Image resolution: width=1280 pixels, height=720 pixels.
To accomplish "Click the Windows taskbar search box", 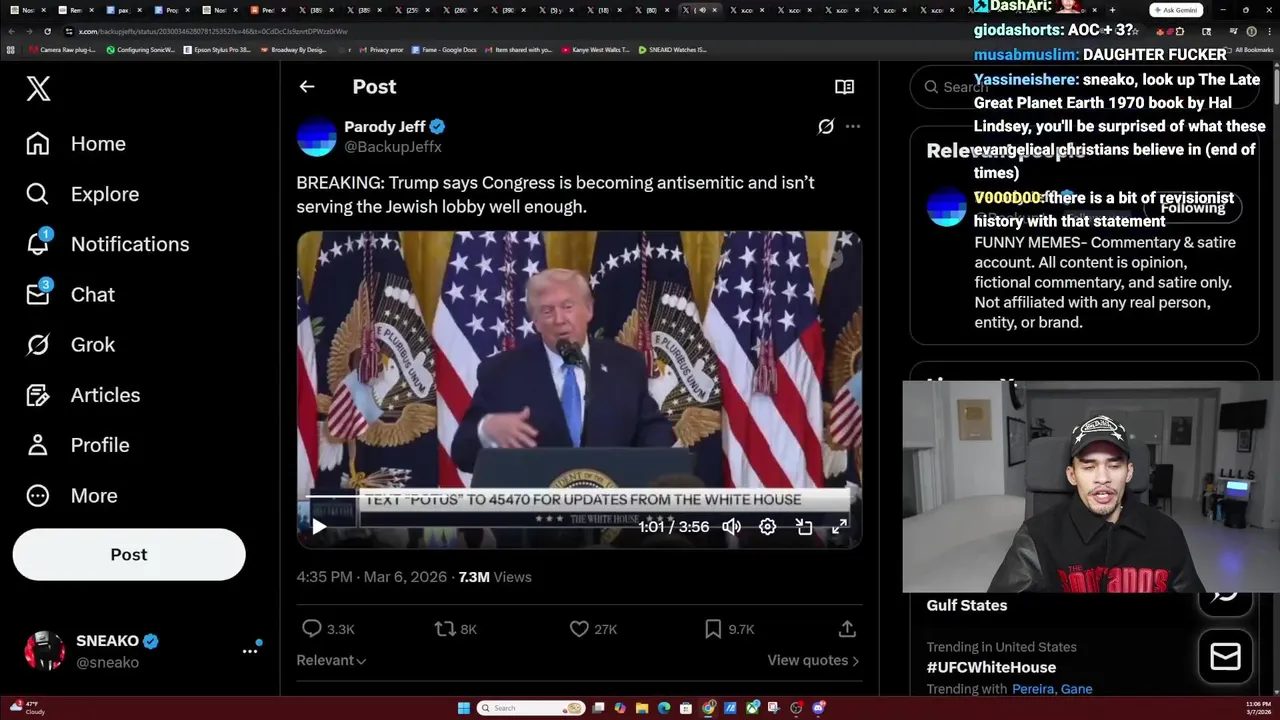I will pos(531,708).
